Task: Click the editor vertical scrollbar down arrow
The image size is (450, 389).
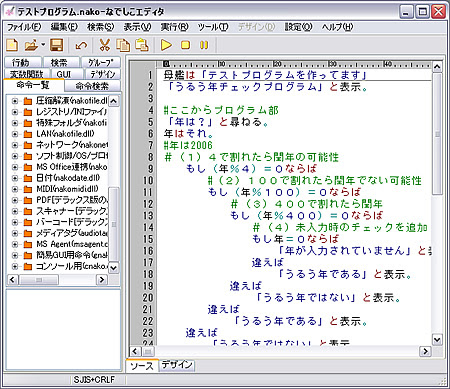Action: (437, 339)
